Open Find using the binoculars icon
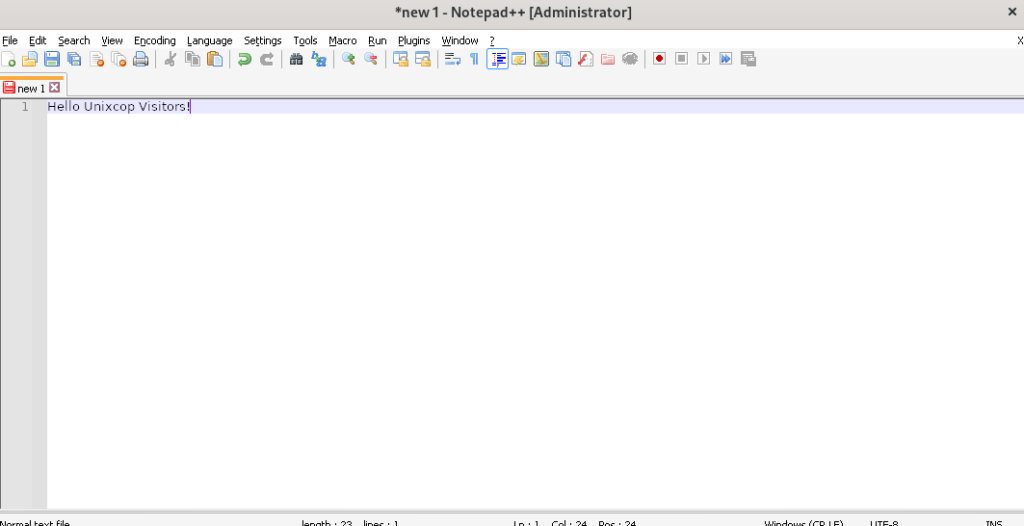Screen dimensions: 1024x526 point(296,59)
